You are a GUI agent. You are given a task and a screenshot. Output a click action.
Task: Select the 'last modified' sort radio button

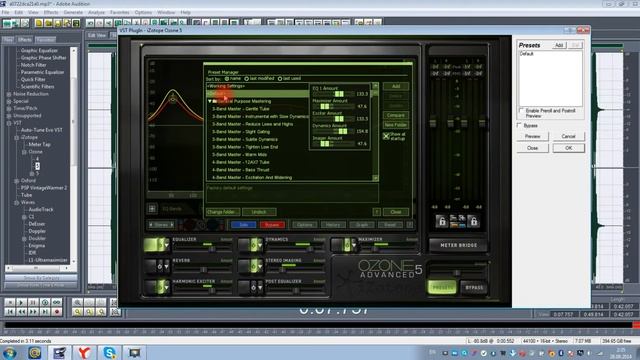247,78
